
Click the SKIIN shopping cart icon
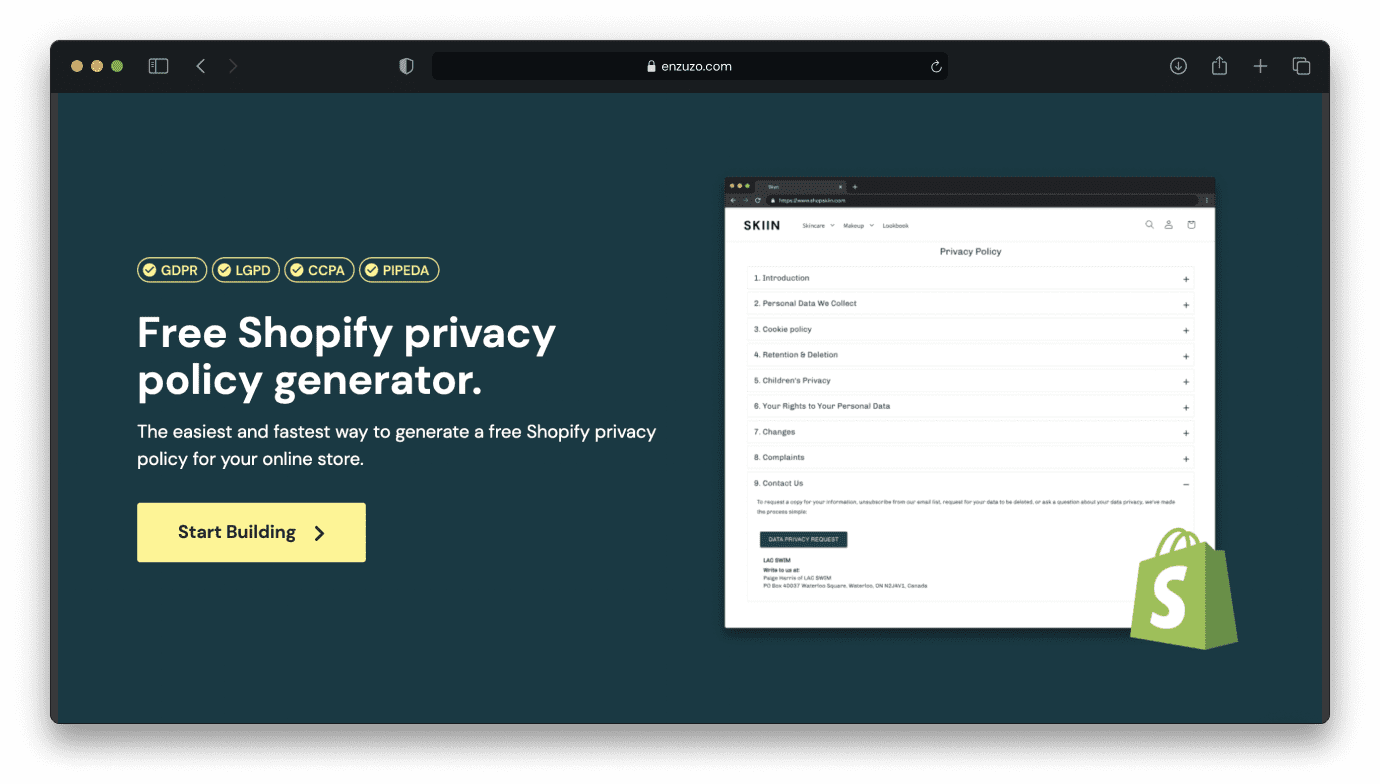point(1191,225)
